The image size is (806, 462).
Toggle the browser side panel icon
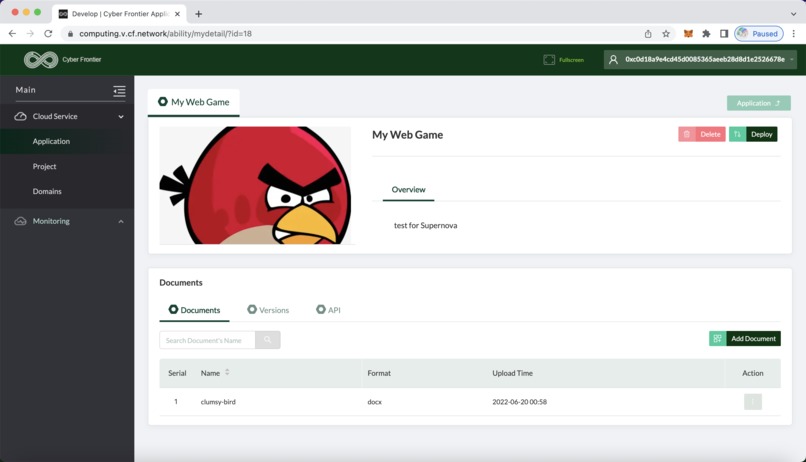coord(724,33)
